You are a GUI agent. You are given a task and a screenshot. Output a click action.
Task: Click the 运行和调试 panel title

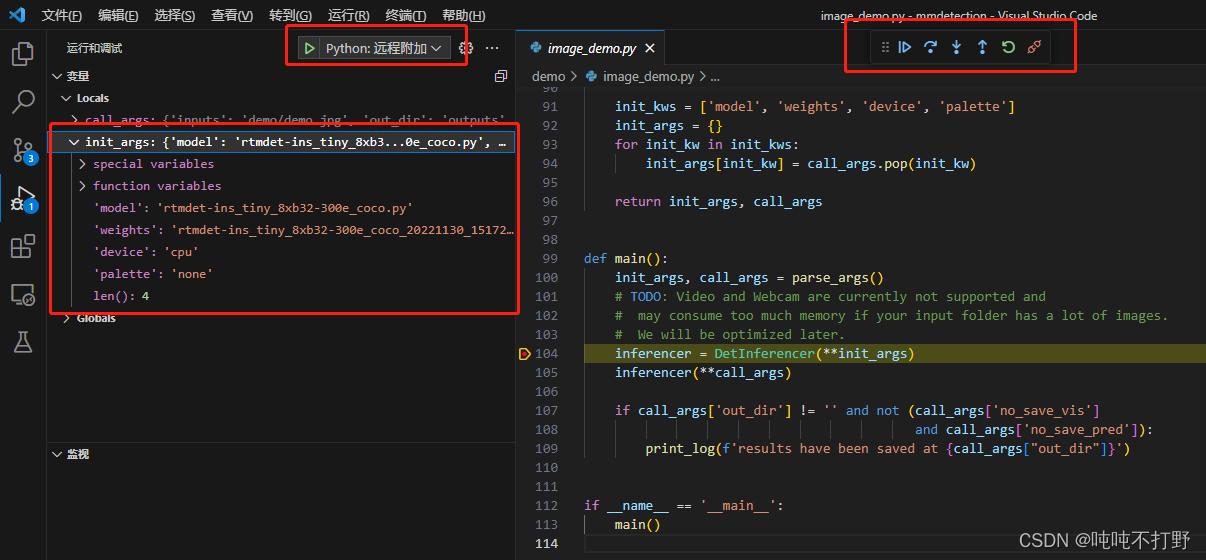tap(94, 48)
